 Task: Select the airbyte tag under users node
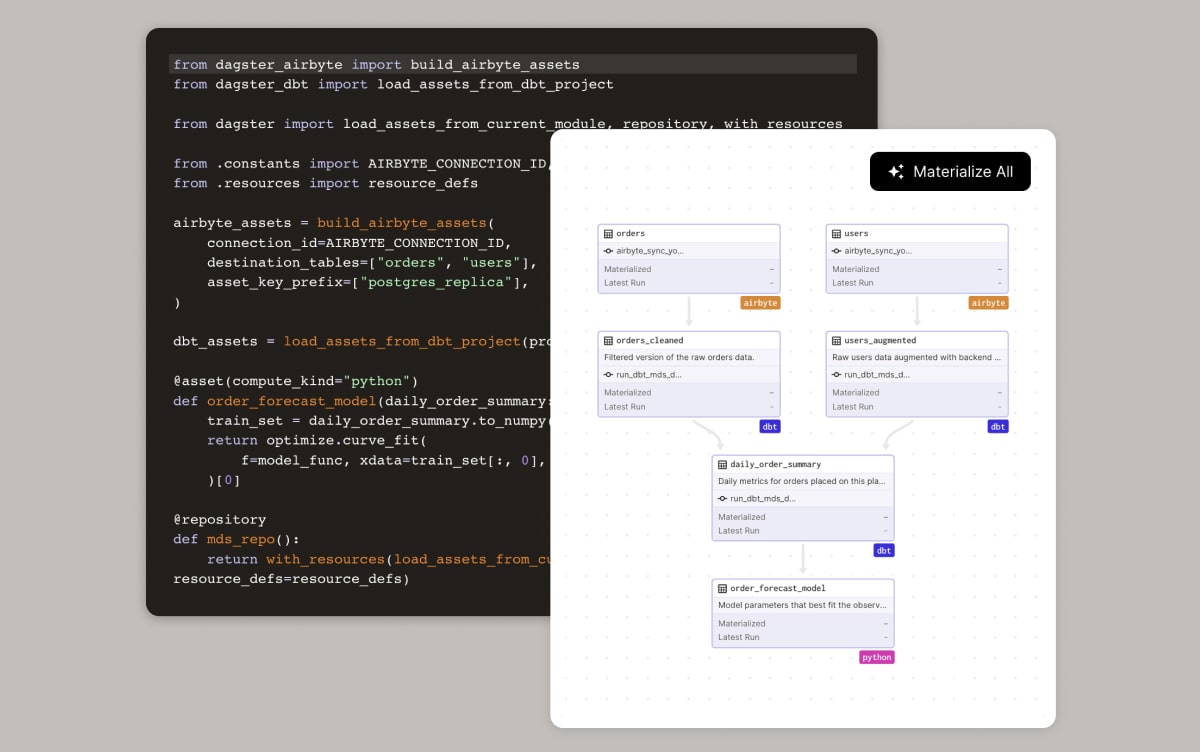988,303
